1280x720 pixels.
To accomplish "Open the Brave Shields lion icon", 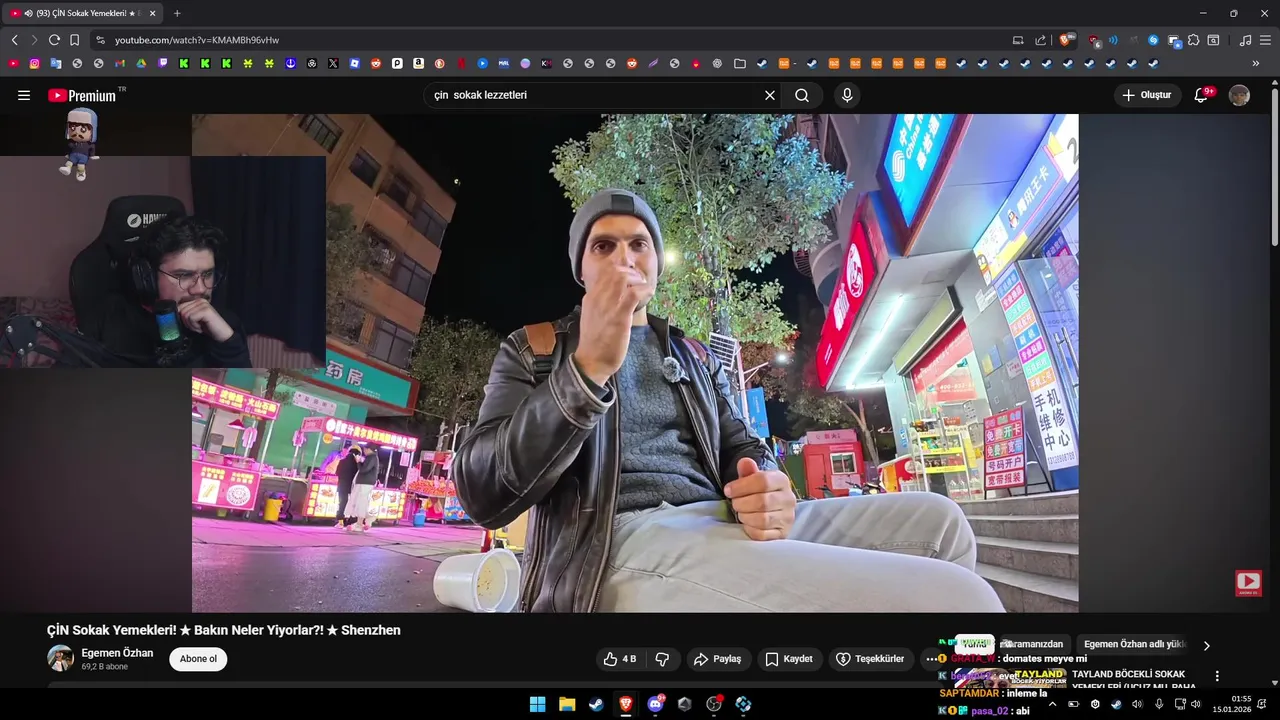I will 1066,40.
